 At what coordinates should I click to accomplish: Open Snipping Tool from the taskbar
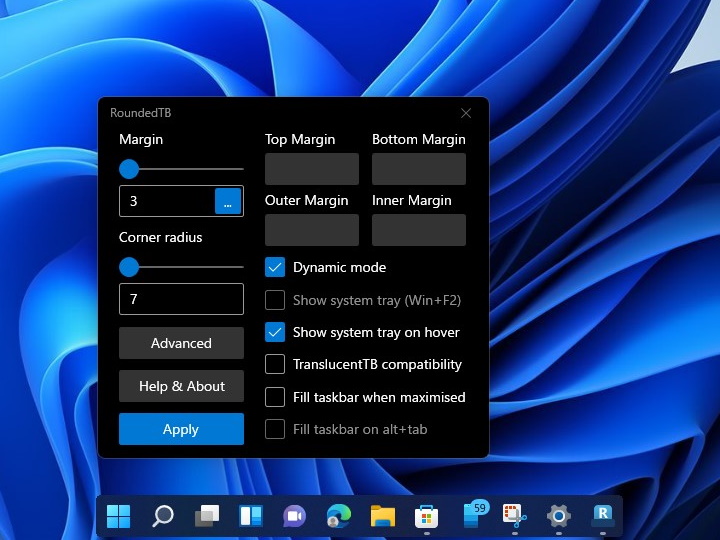point(514,516)
